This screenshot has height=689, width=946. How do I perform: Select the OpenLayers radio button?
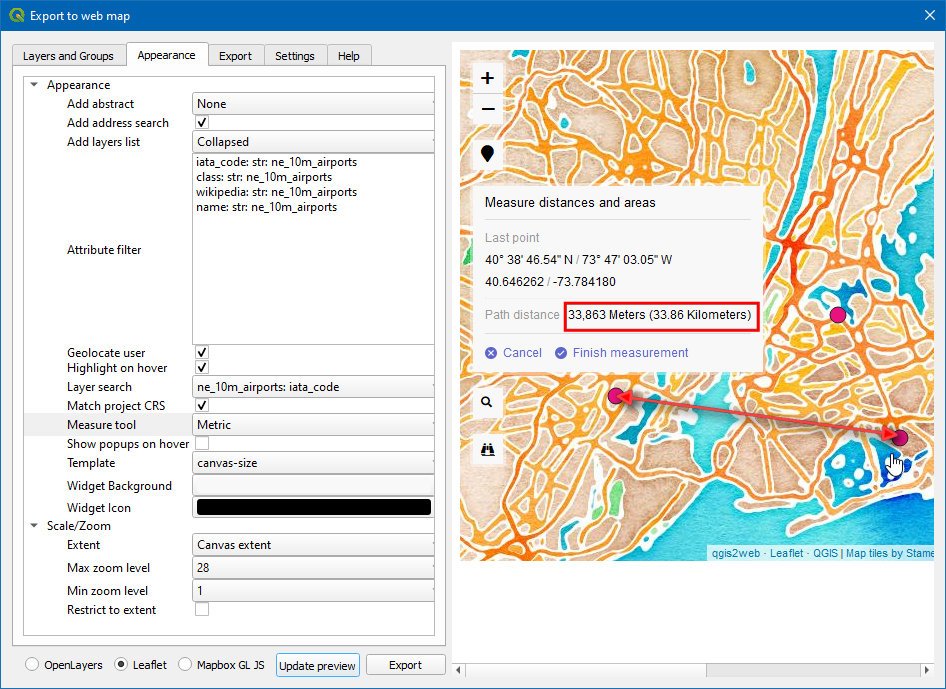click(33, 665)
